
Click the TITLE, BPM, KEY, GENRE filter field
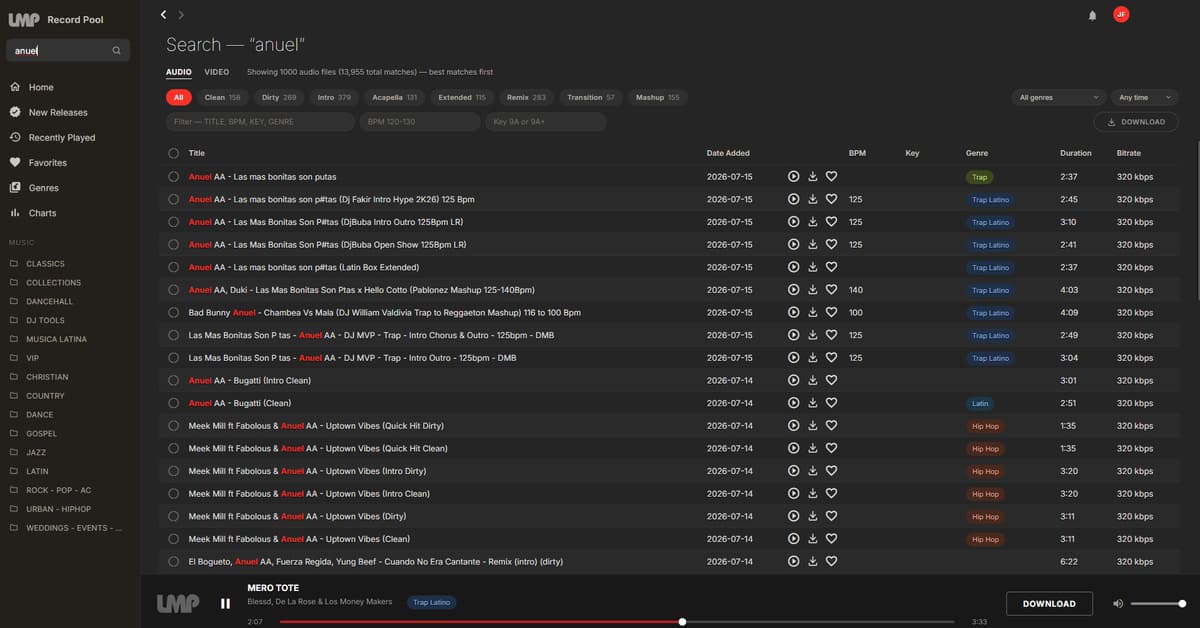click(260, 122)
